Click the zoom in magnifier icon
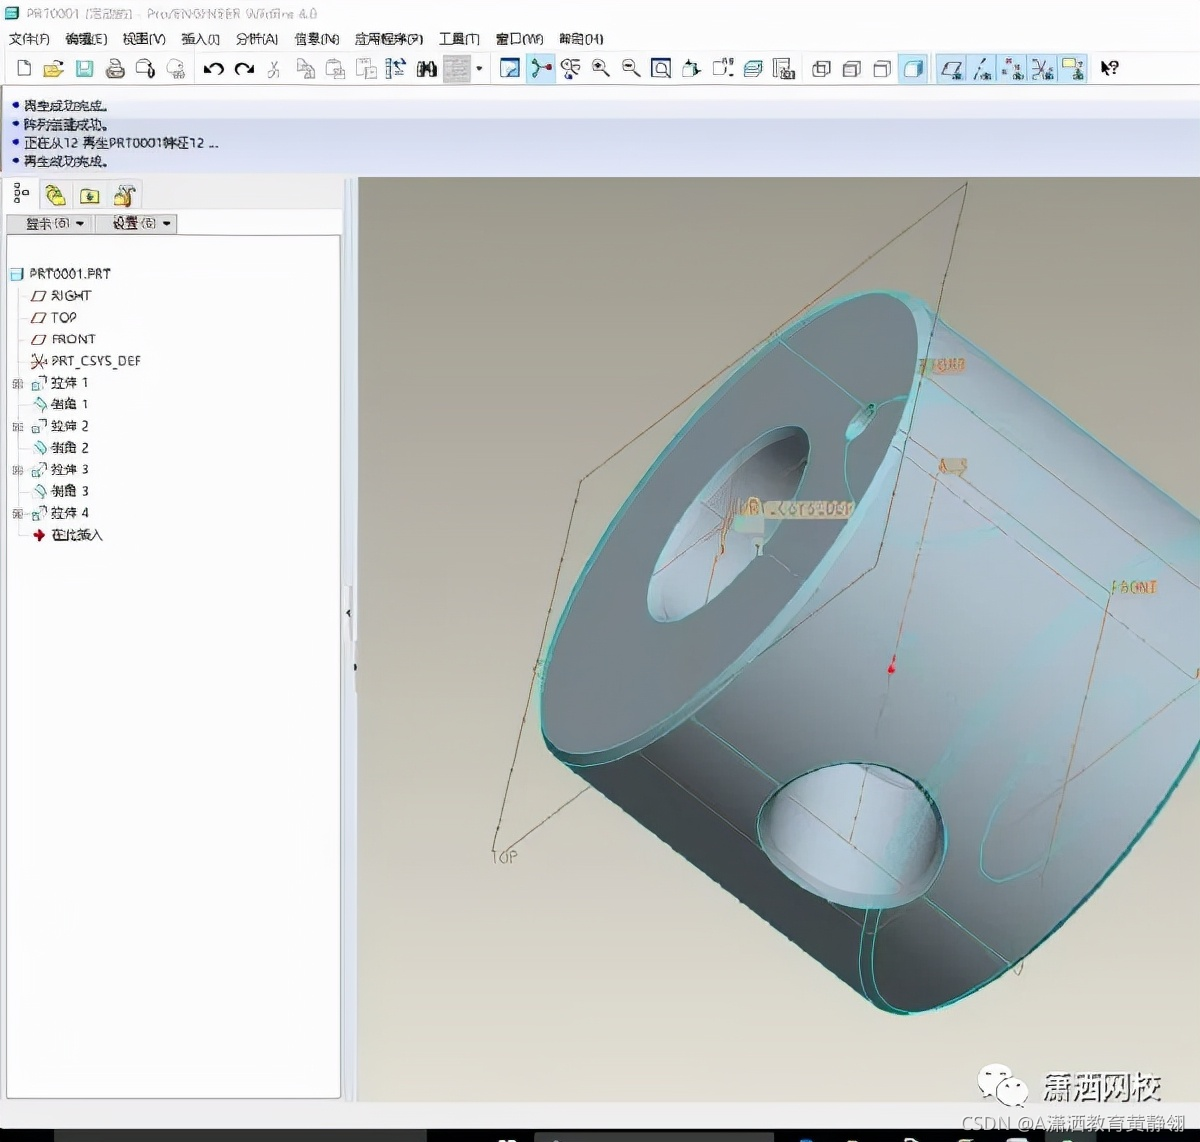The image size is (1200, 1142). 601,69
